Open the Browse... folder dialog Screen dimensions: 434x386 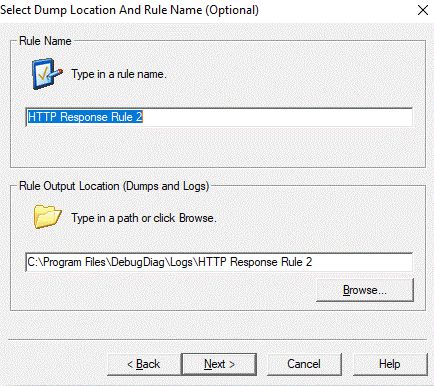point(365,290)
